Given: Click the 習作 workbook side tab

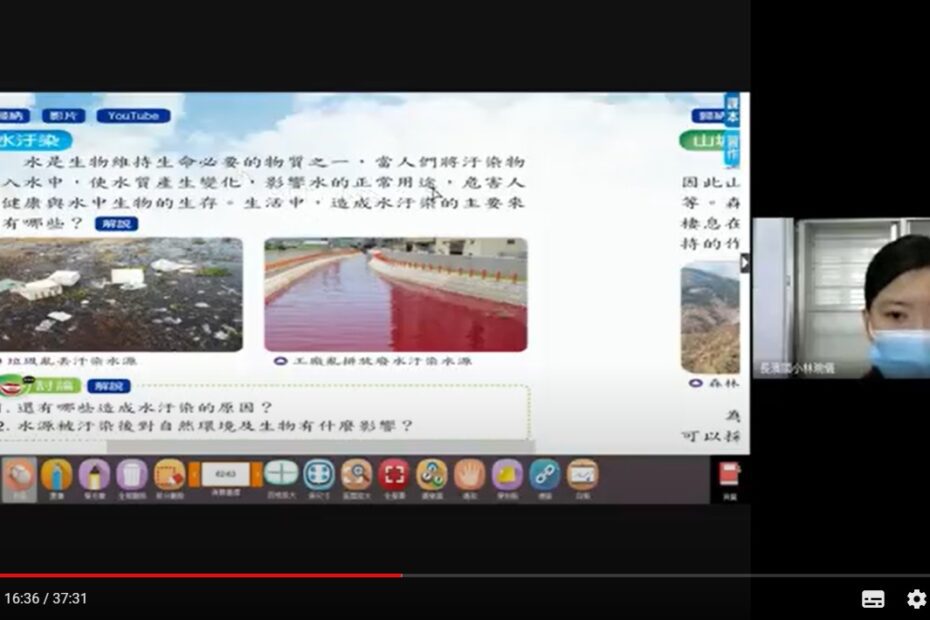Looking at the screenshot, I should point(732,148).
